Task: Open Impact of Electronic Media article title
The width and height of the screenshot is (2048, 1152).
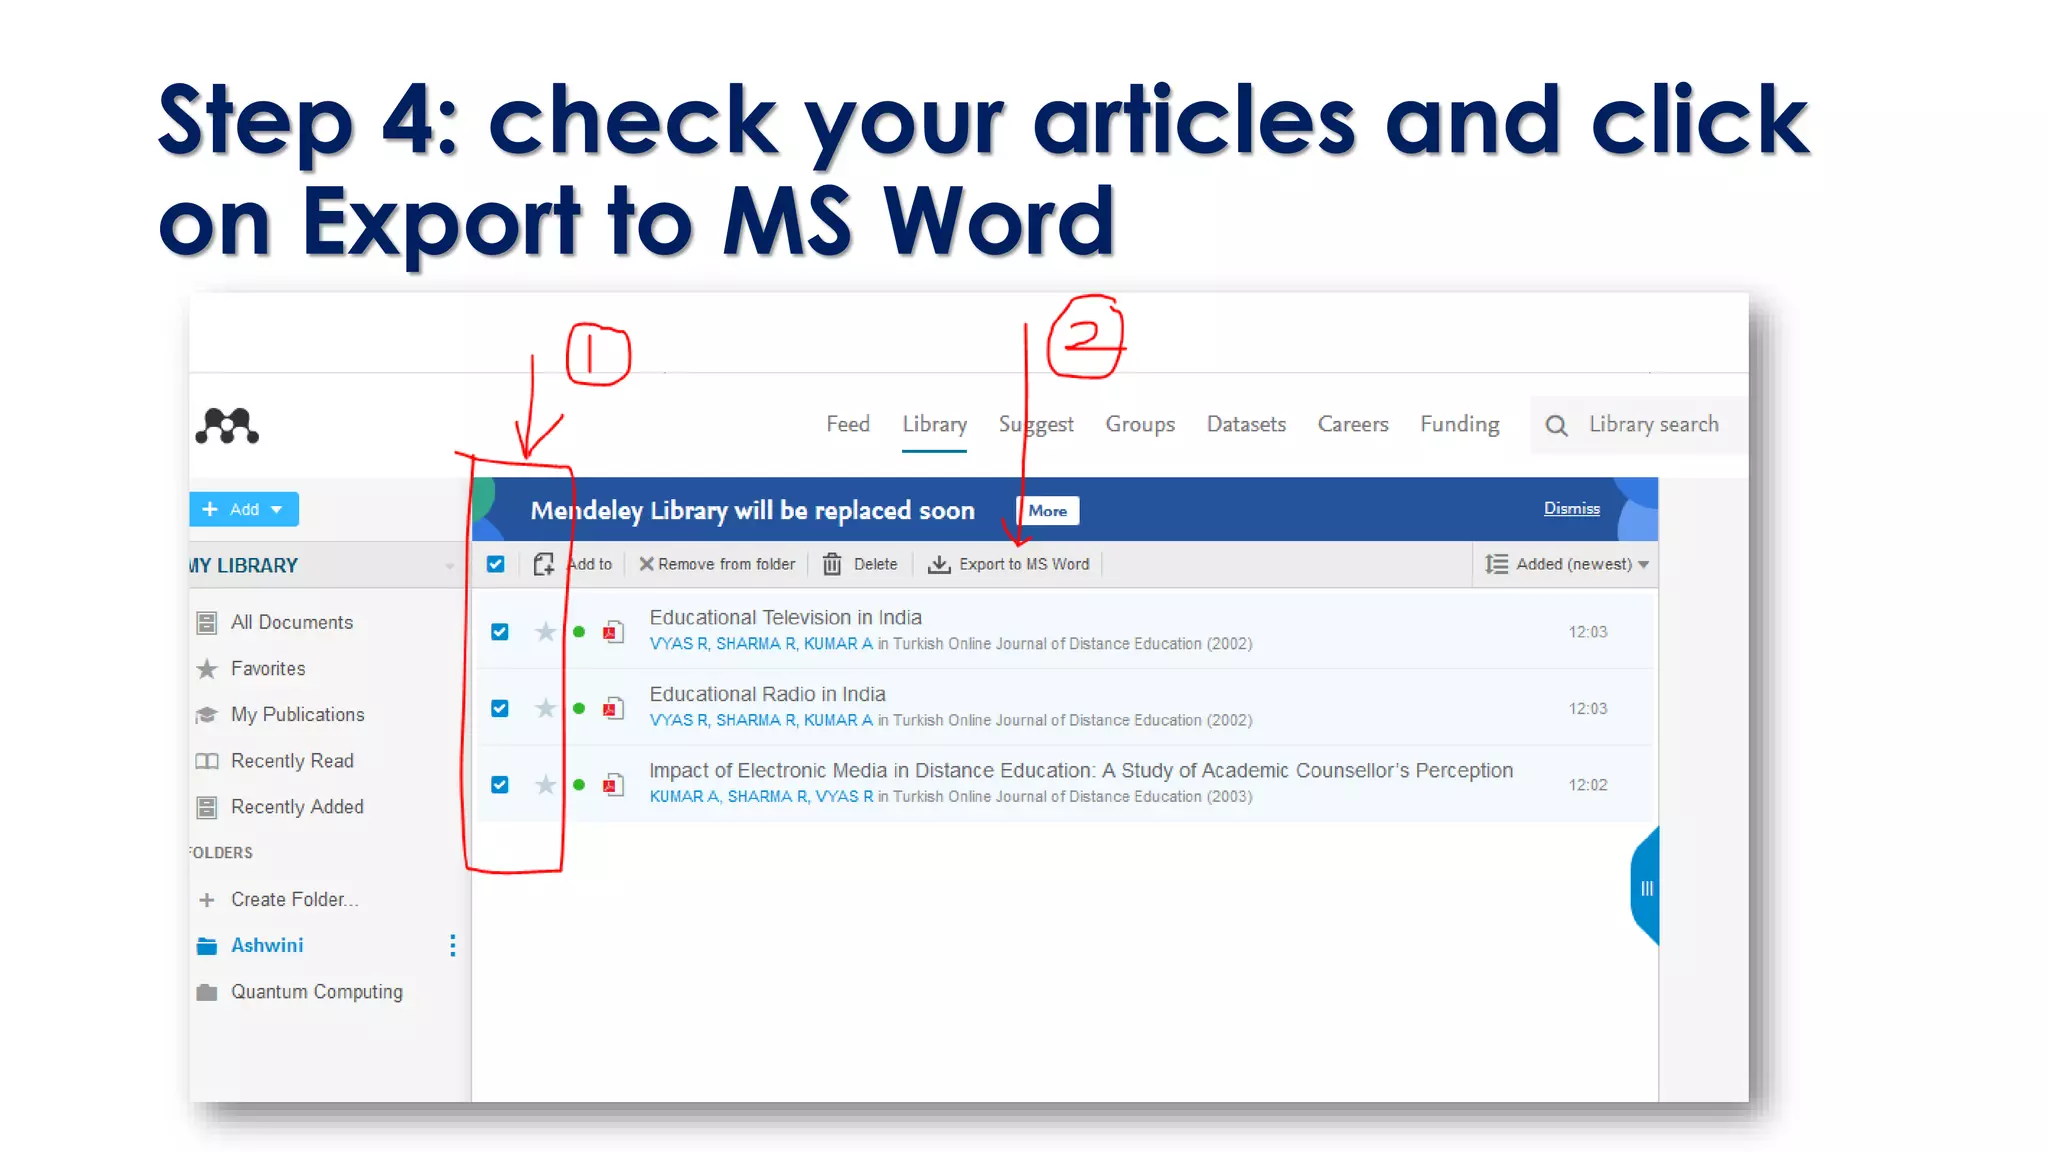Action: (x=1080, y=770)
